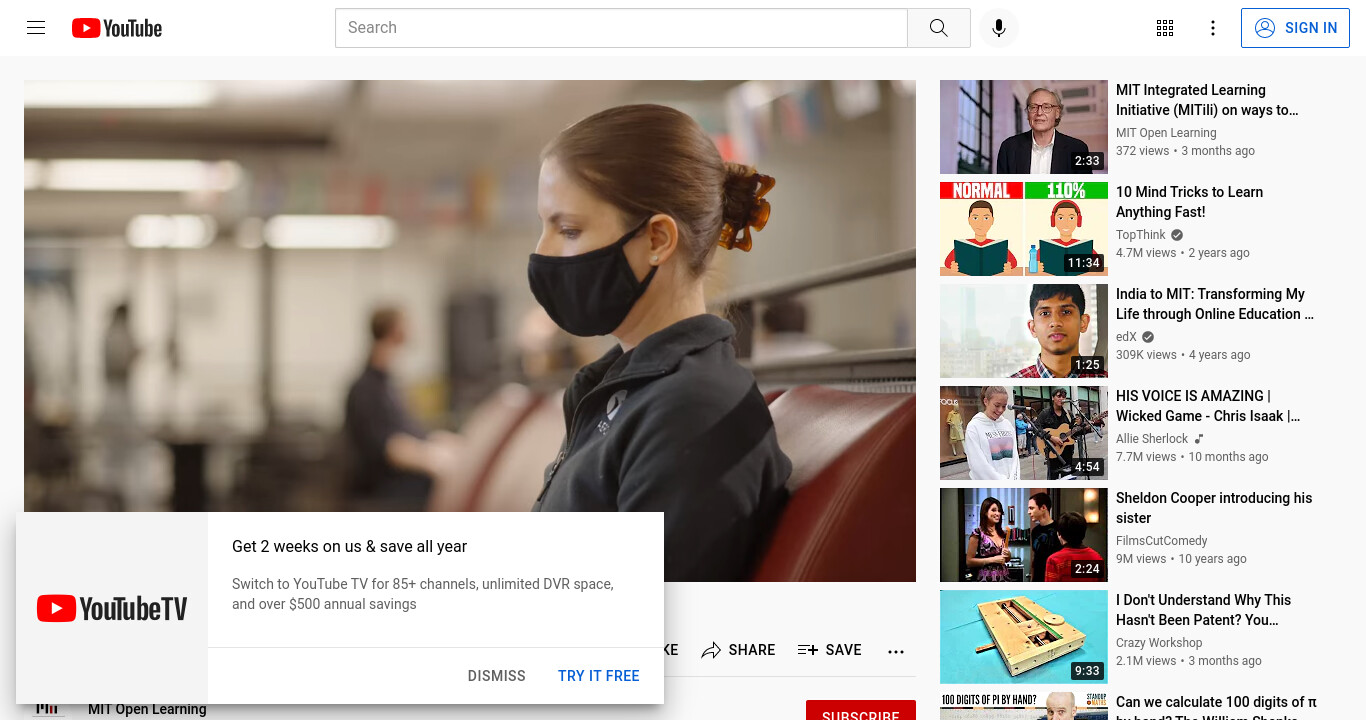The height and width of the screenshot is (720, 1366).
Task: Click Allie Sherlock channel name
Action: pyautogui.click(x=1152, y=439)
